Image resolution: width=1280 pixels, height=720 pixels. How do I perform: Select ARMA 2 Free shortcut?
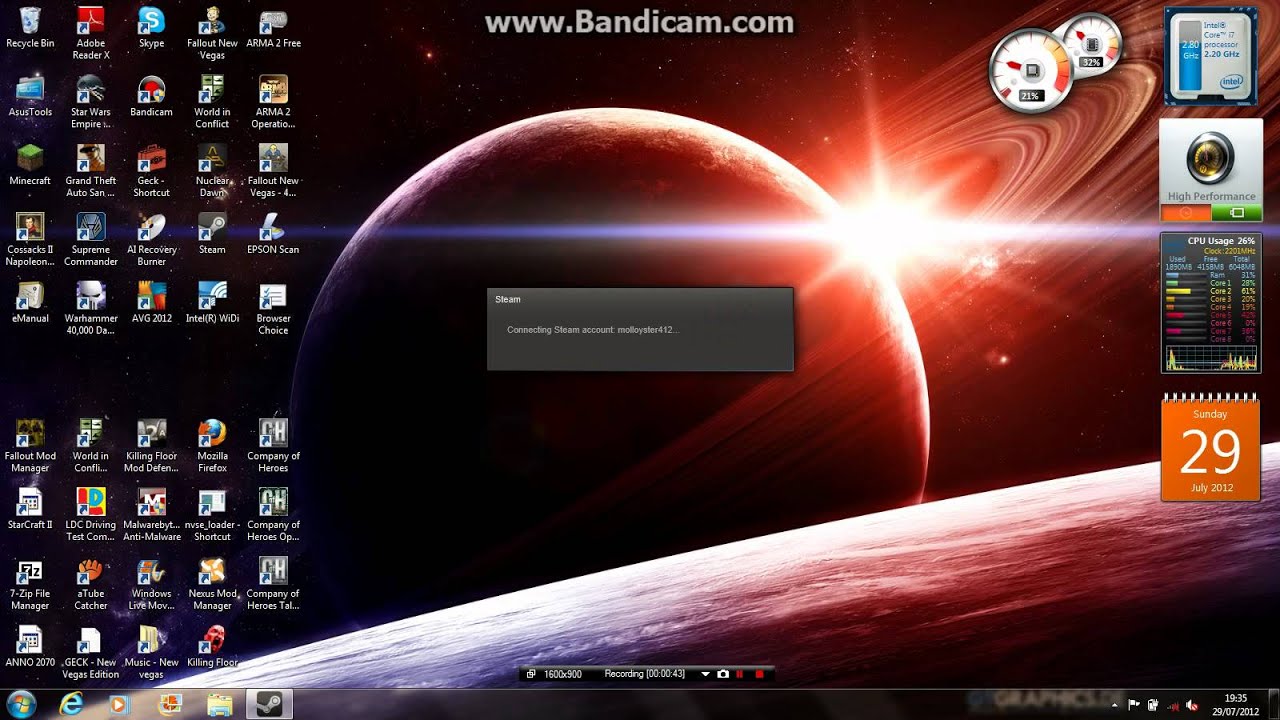pyautogui.click(x=273, y=28)
